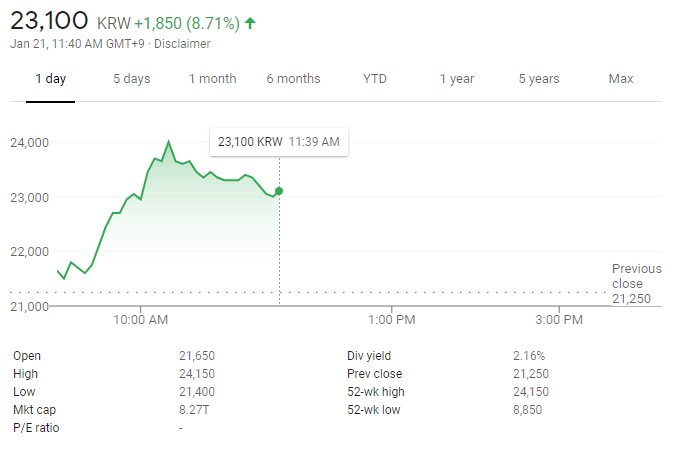Click the green dot marker on the chart line
Viewport: 695px width, 449px height.
[x=279, y=190]
